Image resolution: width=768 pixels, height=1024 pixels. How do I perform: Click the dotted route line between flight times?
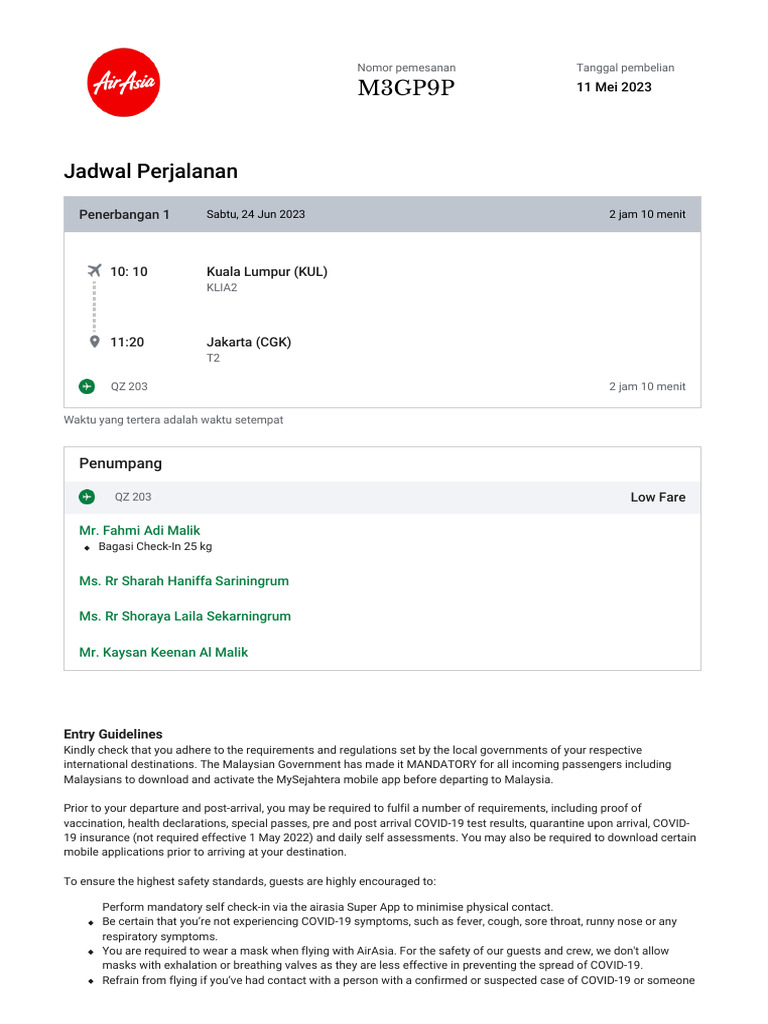94,305
